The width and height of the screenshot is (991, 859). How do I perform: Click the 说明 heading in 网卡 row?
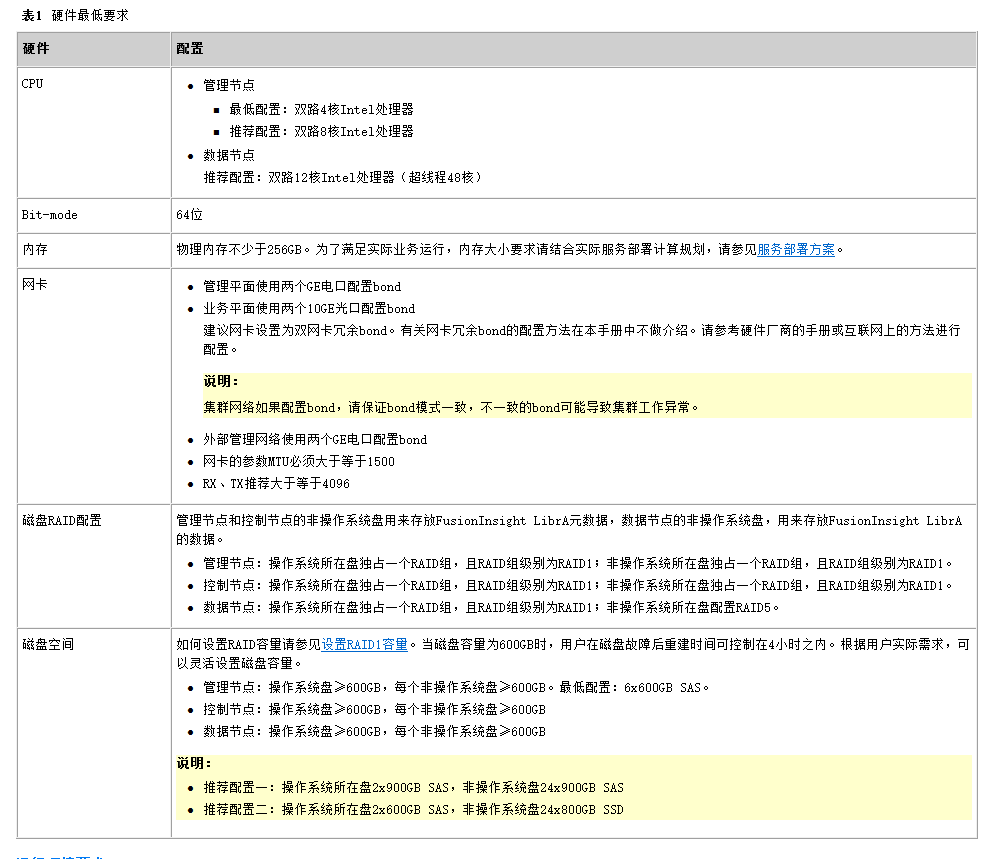221,381
